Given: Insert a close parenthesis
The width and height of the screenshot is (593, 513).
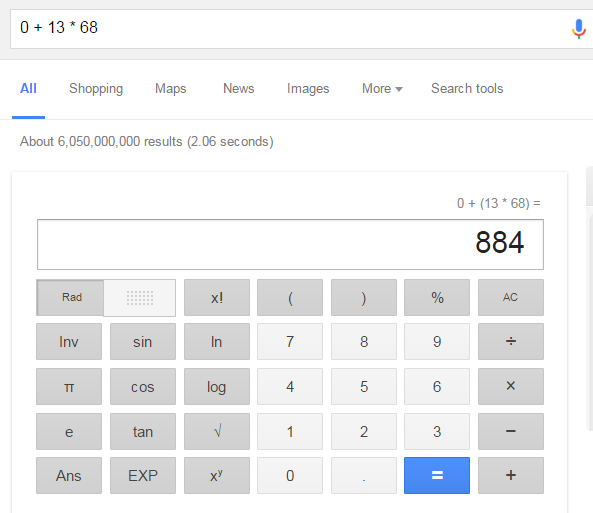Looking at the screenshot, I should [364, 298].
